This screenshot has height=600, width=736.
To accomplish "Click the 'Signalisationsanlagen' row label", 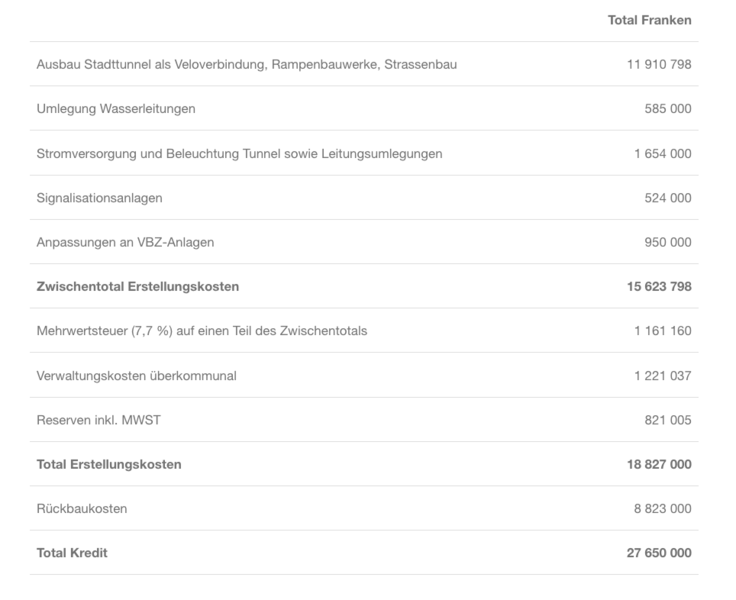I will (x=99, y=198).
